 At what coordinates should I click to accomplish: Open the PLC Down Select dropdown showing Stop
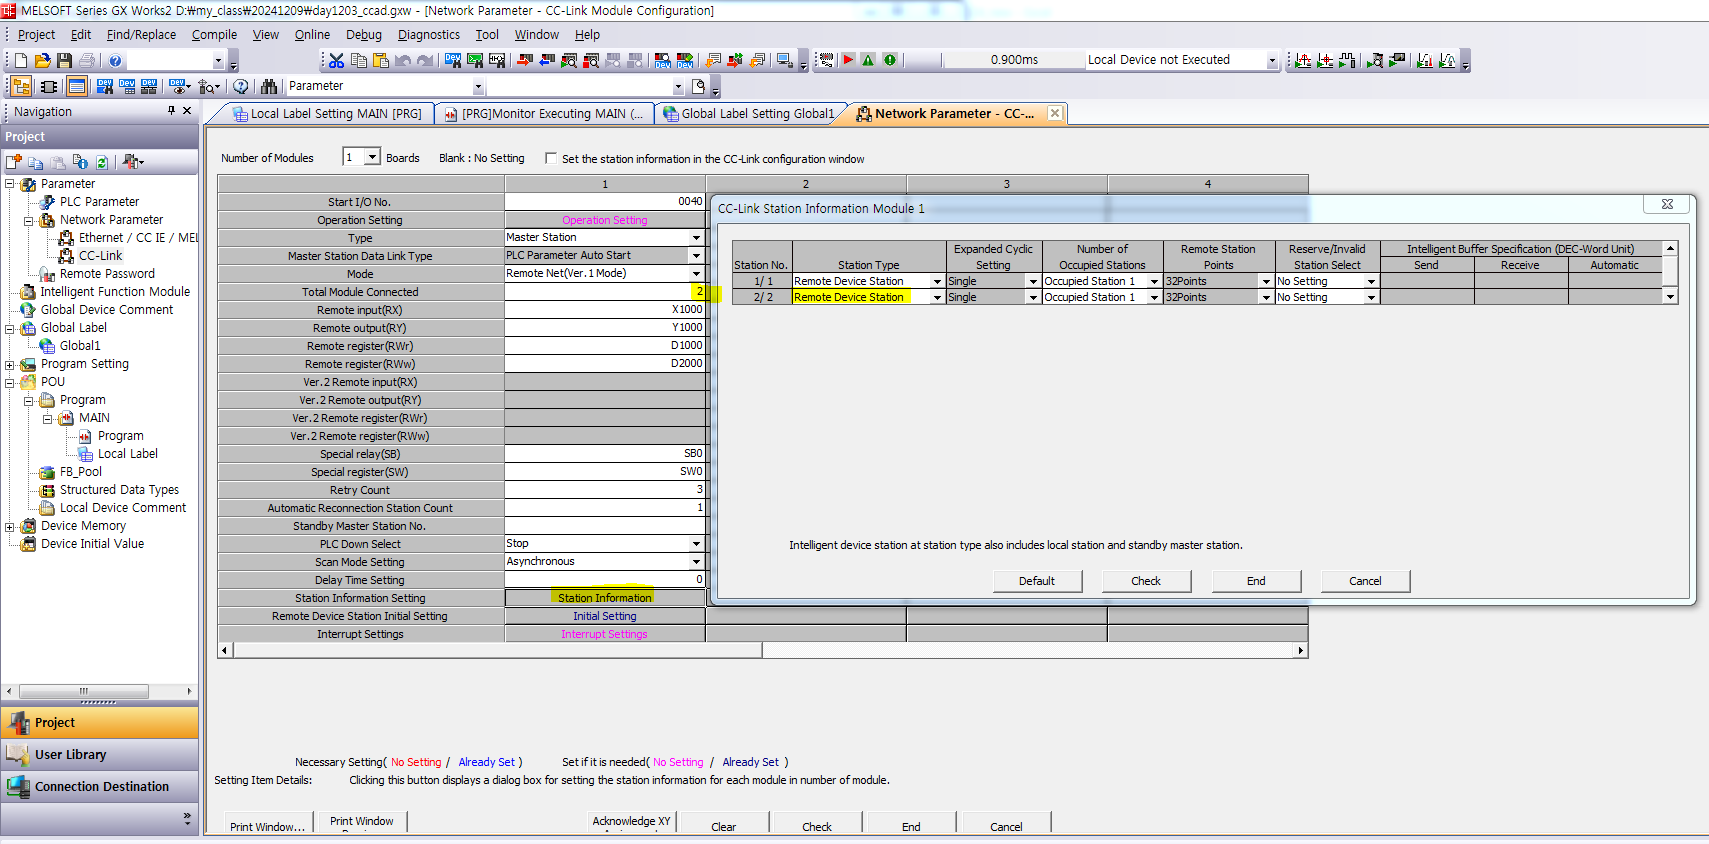pos(697,543)
